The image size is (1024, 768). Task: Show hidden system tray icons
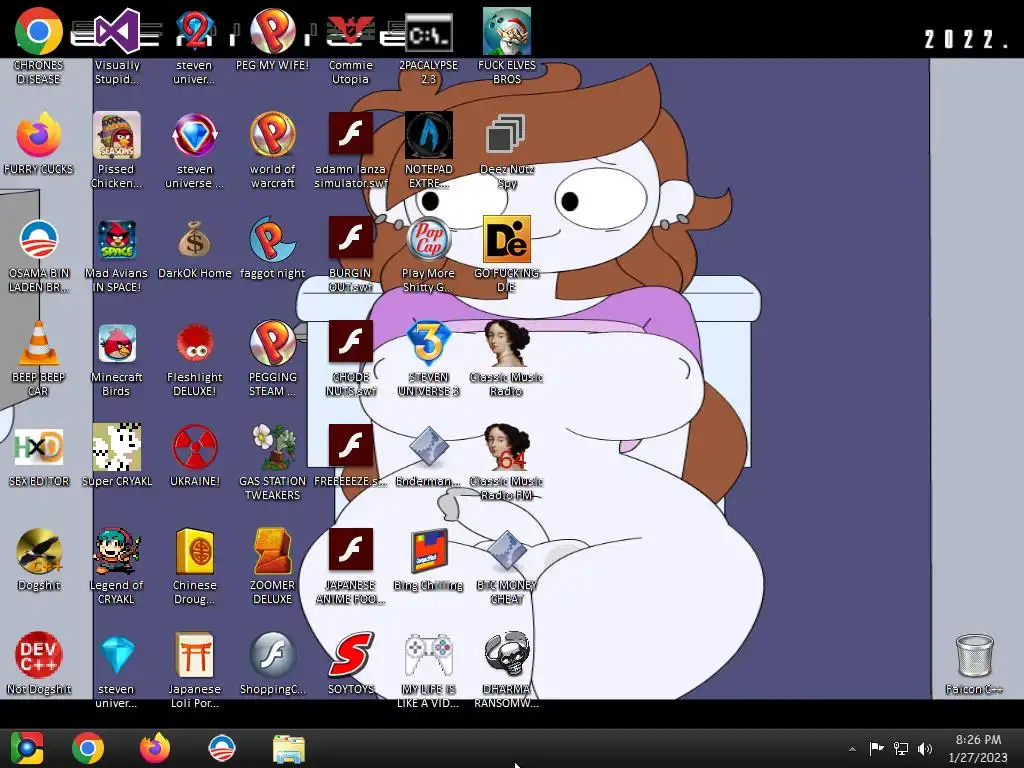pos(852,749)
